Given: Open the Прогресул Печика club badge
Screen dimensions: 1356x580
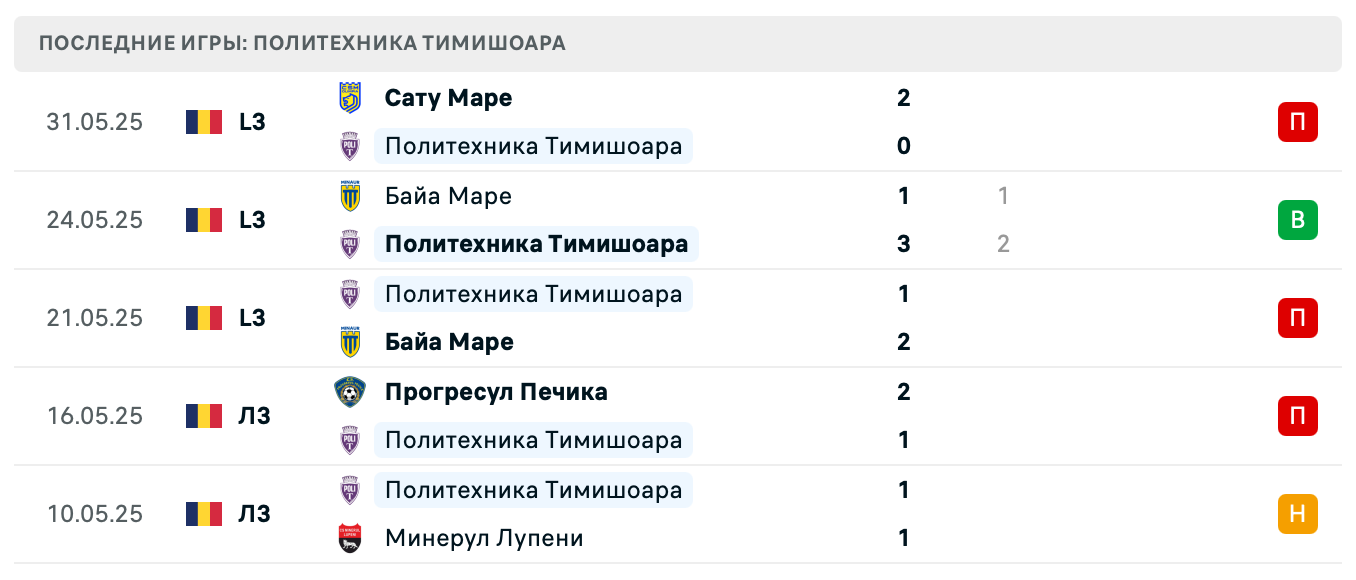Looking at the screenshot, I should 349,392.
